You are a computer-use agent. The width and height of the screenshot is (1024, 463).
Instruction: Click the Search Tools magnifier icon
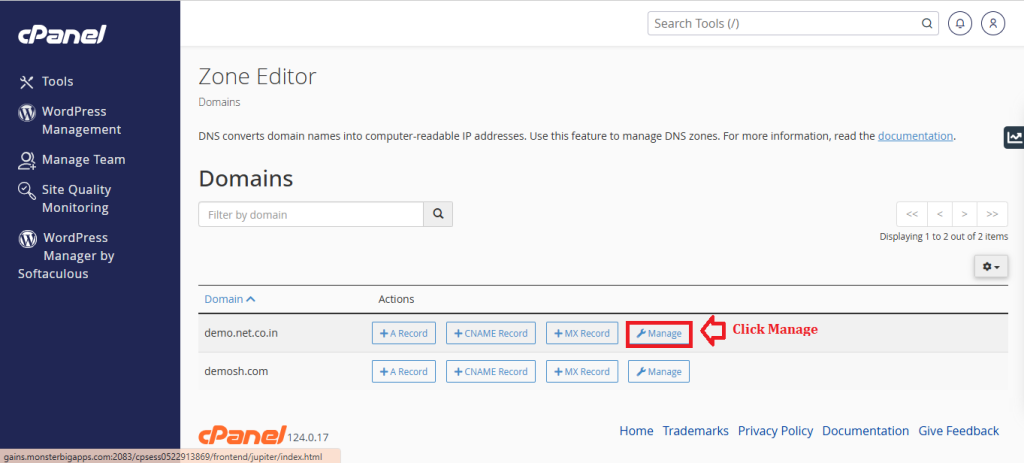click(927, 24)
